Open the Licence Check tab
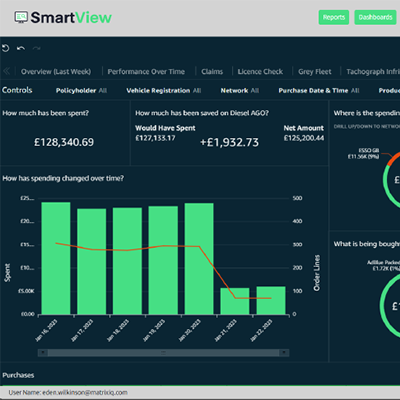 (x=260, y=72)
